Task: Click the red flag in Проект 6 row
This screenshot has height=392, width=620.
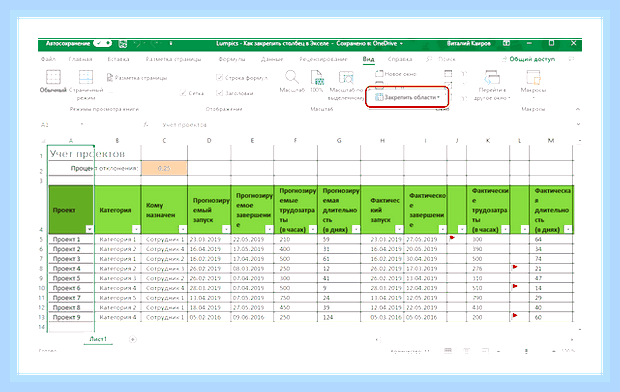Action: (515, 286)
